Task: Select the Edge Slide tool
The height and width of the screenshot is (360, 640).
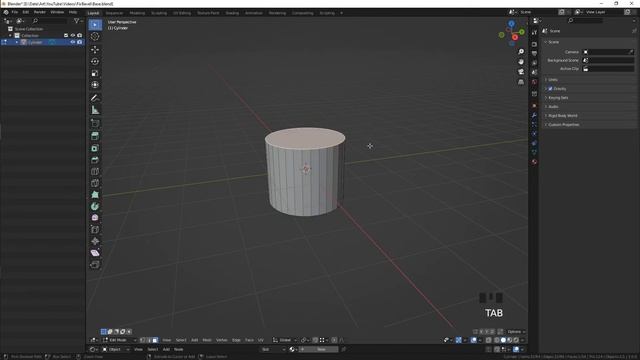Action: (95, 230)
